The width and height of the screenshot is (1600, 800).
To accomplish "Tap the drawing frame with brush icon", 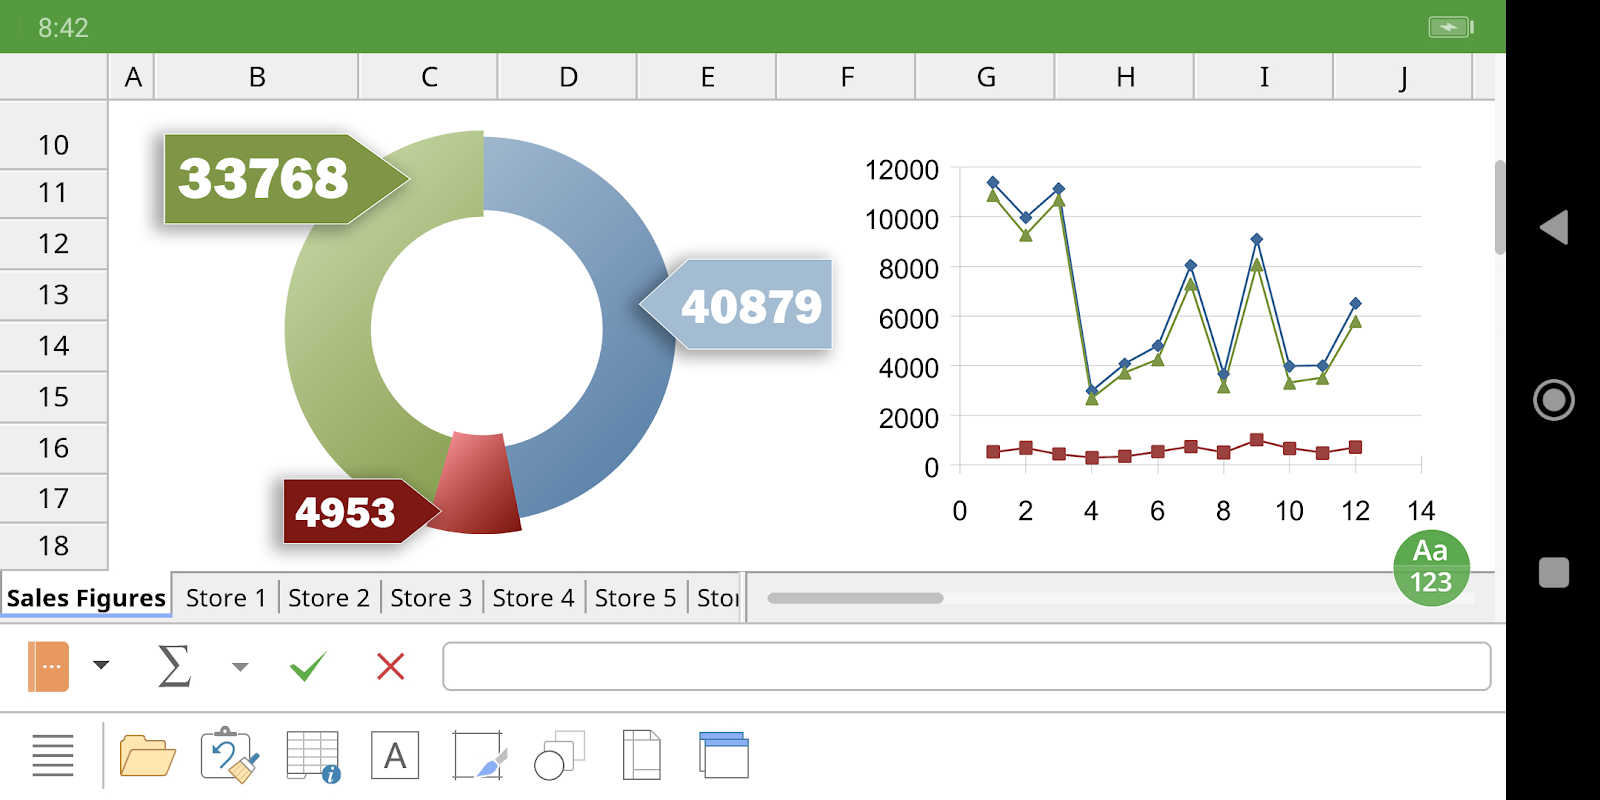I will pos(479,756).
